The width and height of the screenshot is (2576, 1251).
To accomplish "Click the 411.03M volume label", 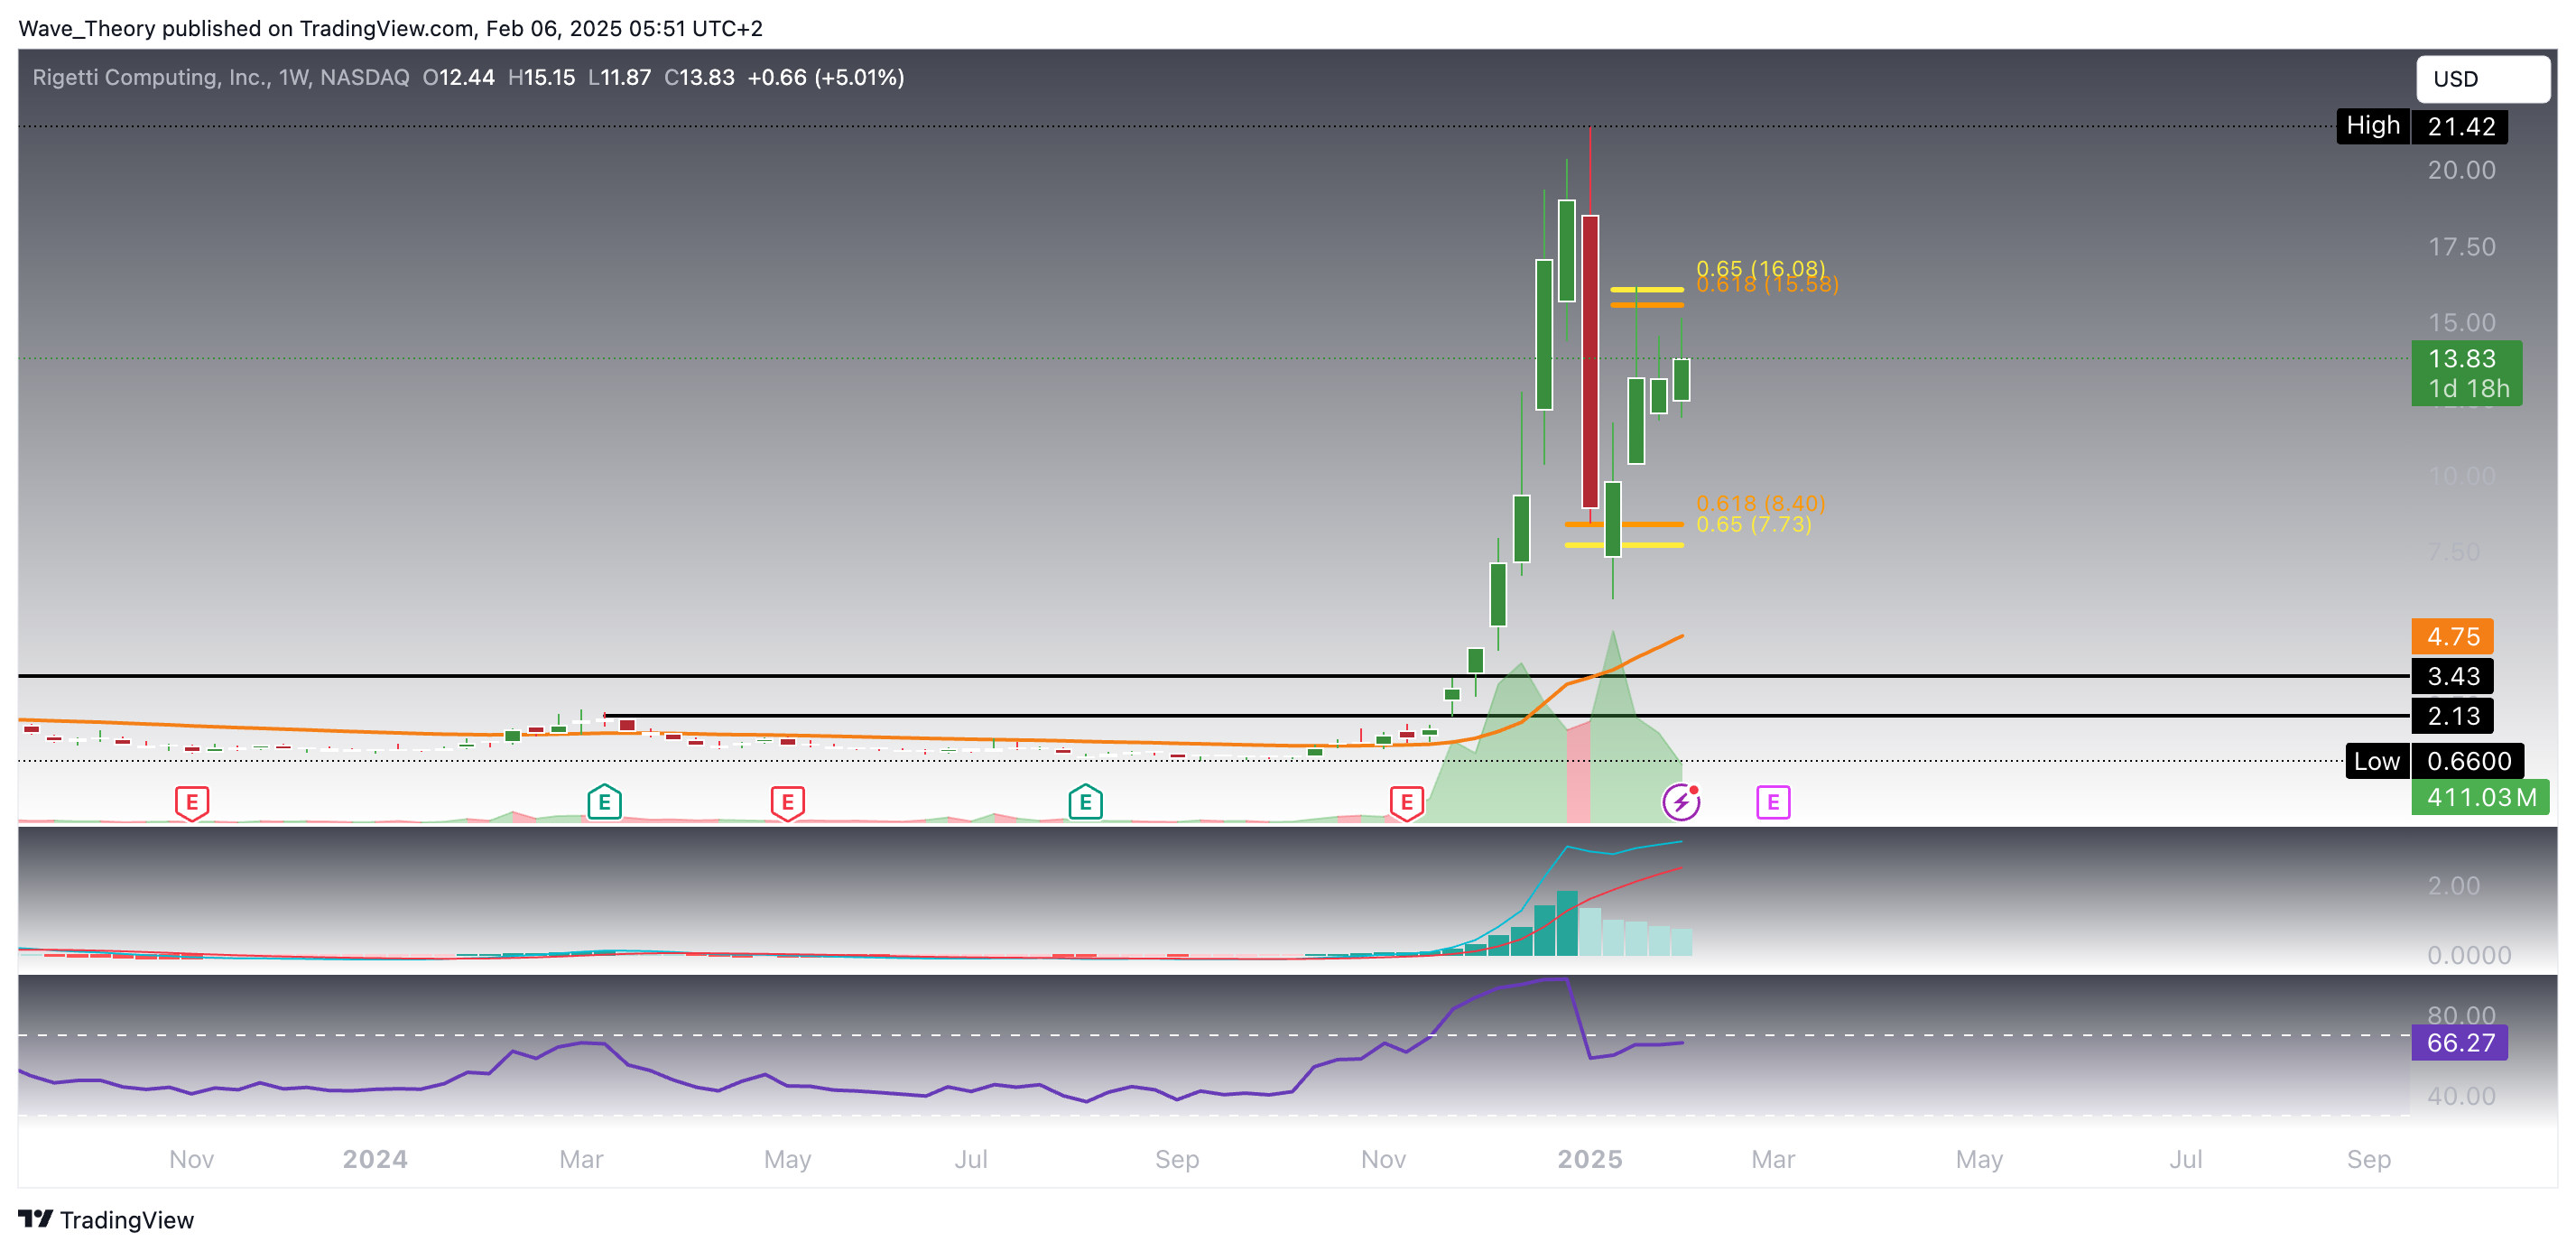I will coord(2480,798).
